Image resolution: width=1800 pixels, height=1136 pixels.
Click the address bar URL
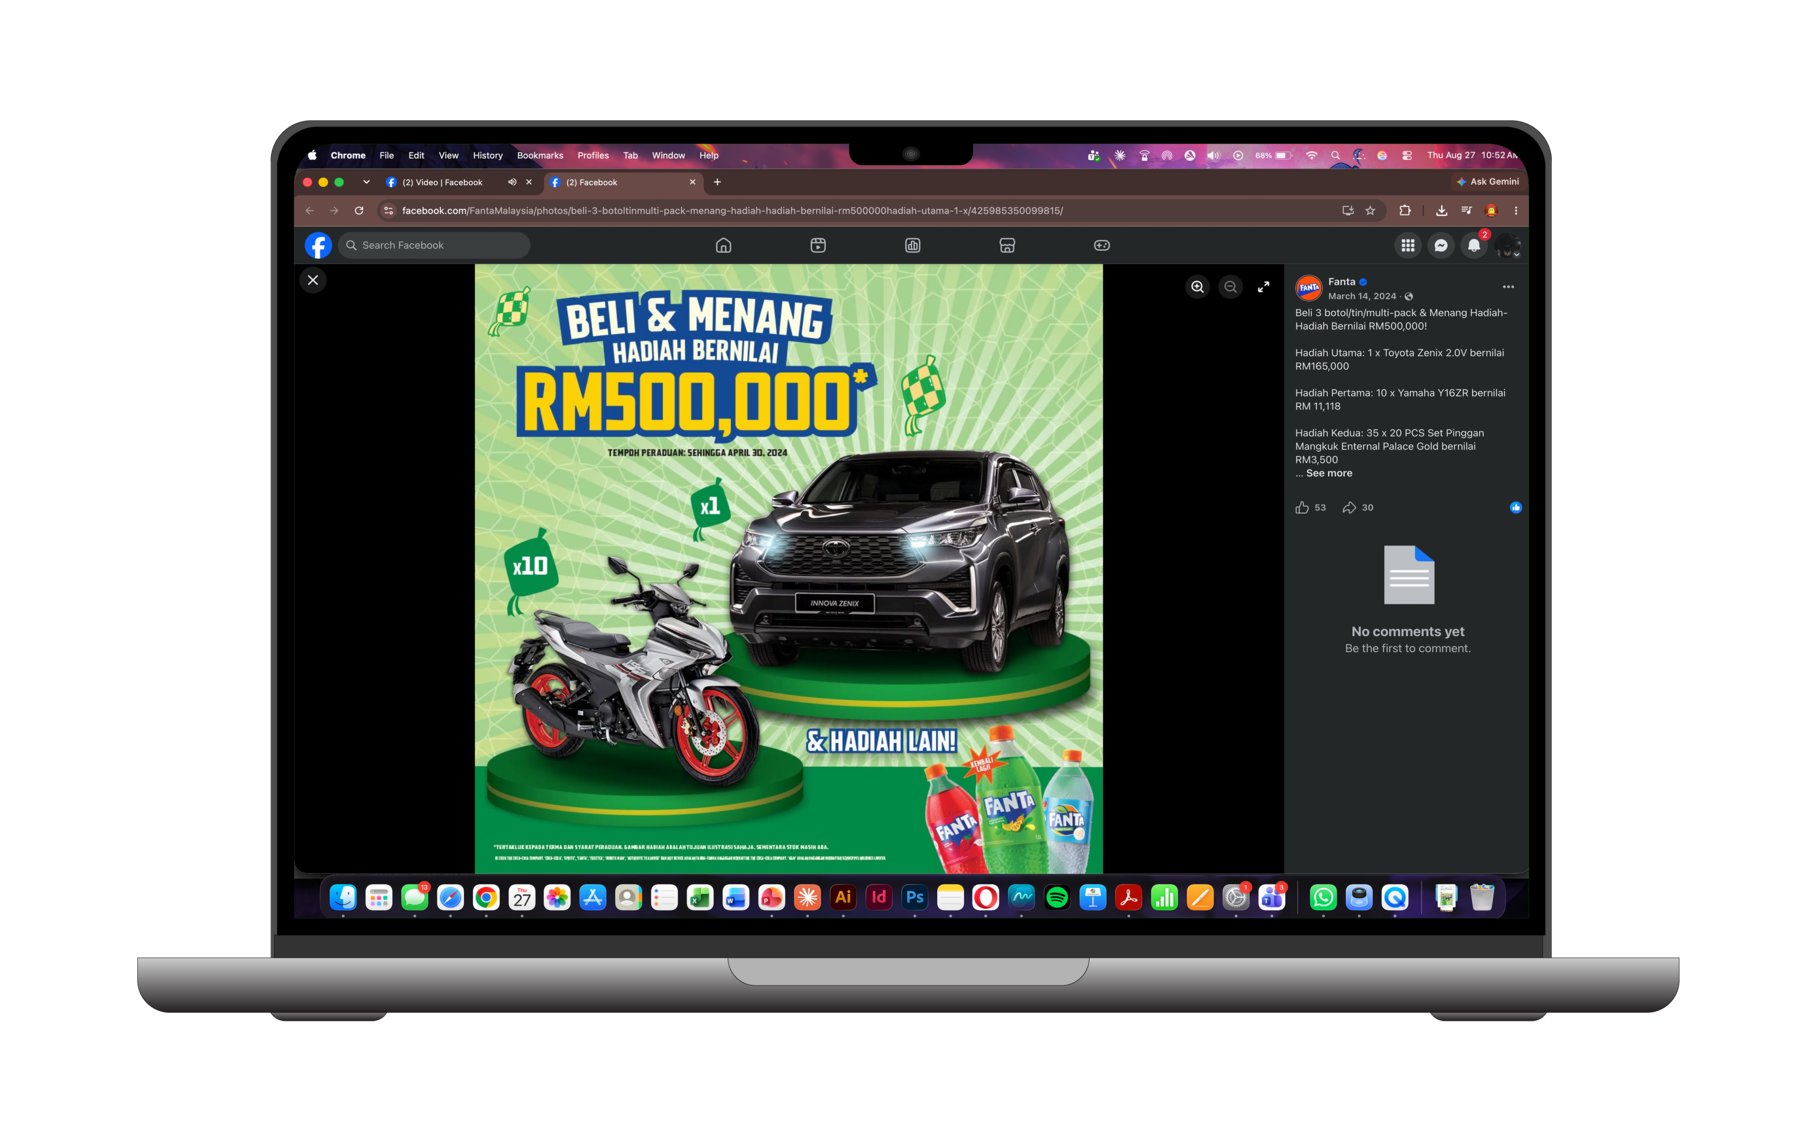click(x=732, y=211)
